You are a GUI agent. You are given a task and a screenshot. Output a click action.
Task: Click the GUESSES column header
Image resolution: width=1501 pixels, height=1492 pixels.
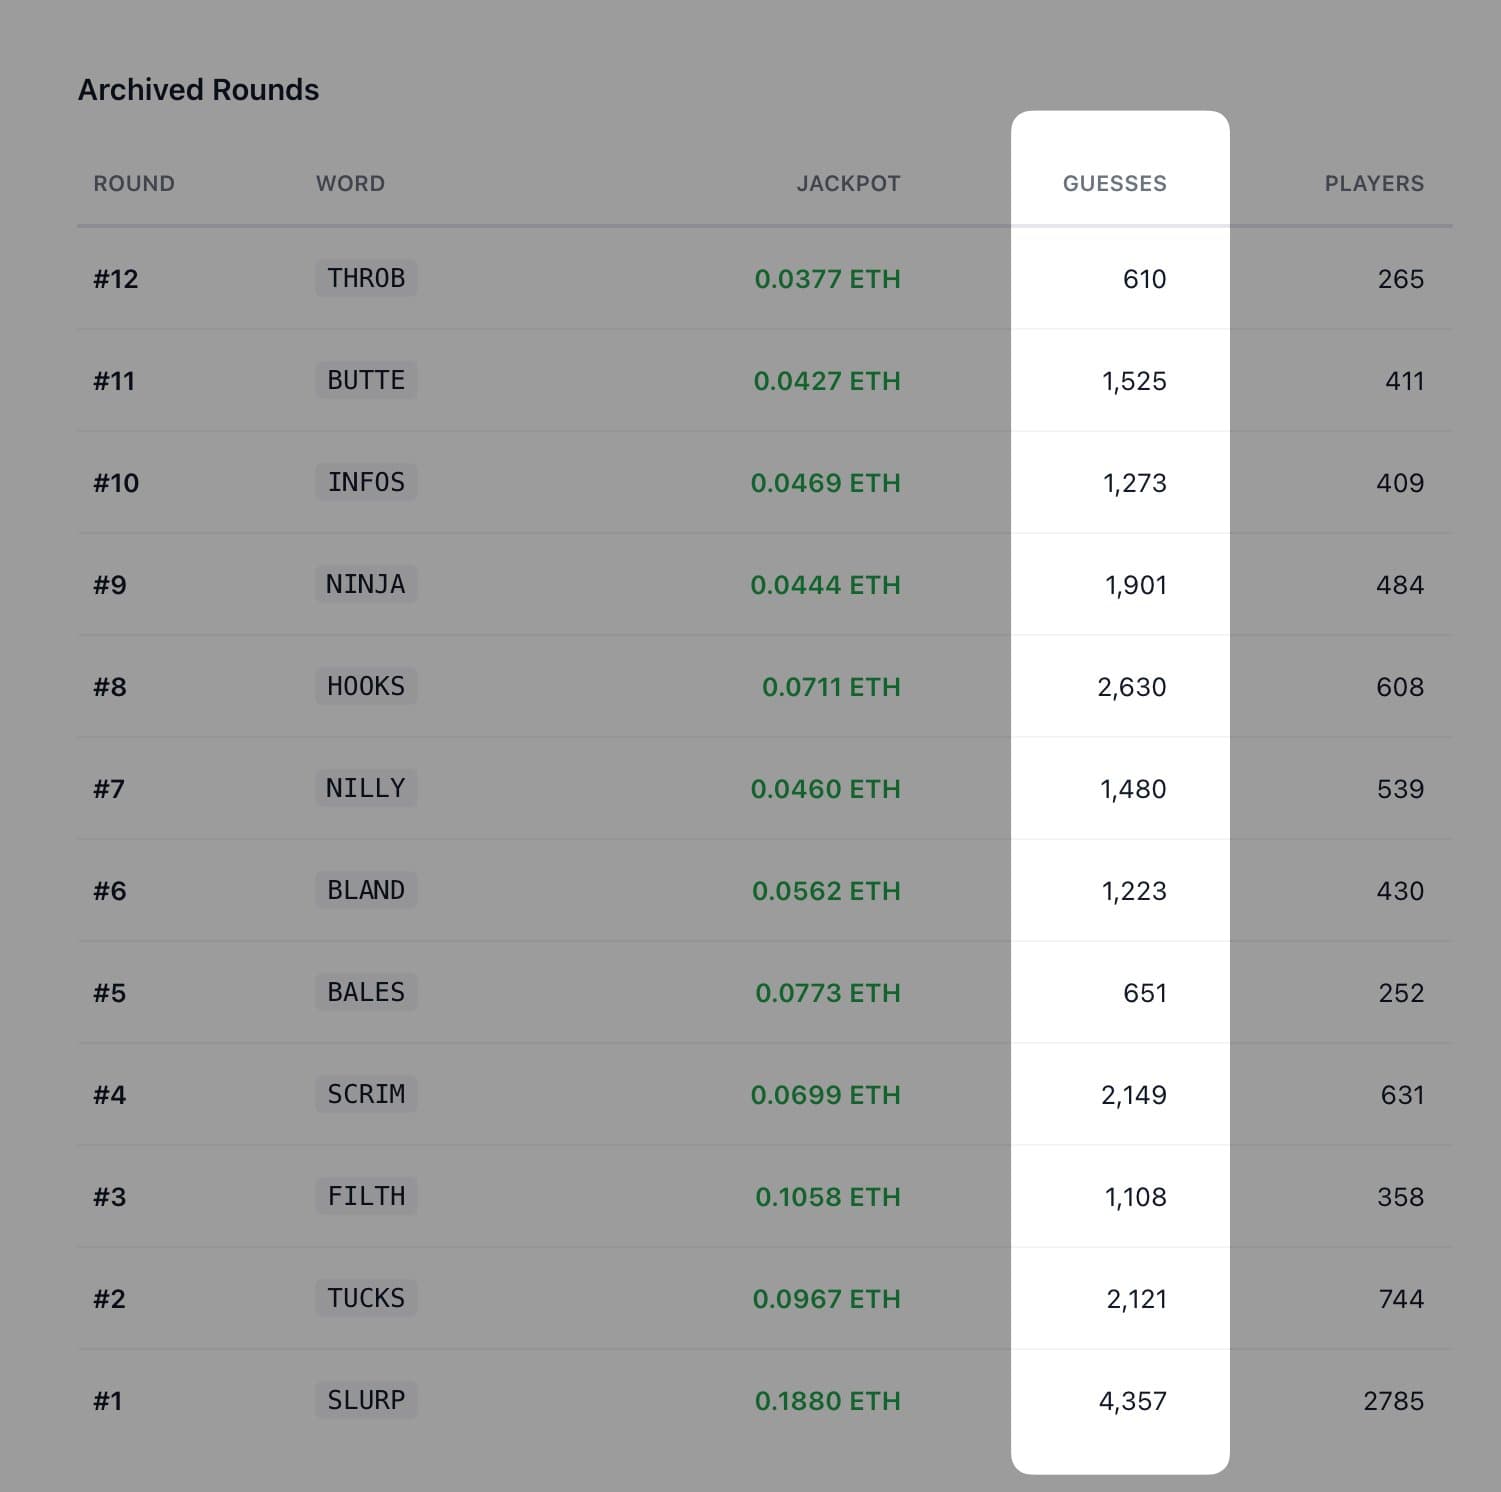click(1114, 184)
